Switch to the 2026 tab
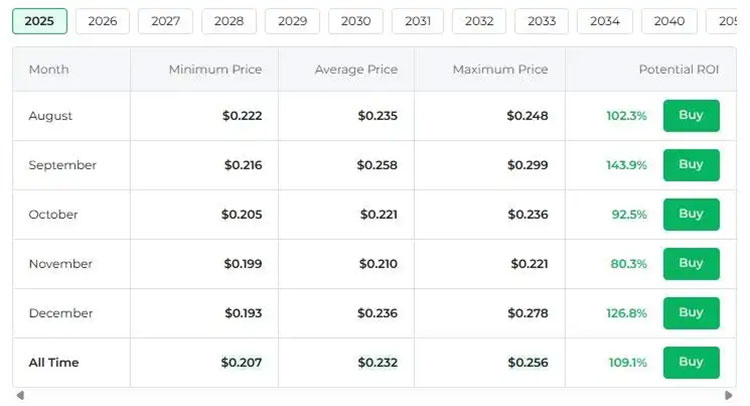This screenshot has width=750, height=406. 102,21
